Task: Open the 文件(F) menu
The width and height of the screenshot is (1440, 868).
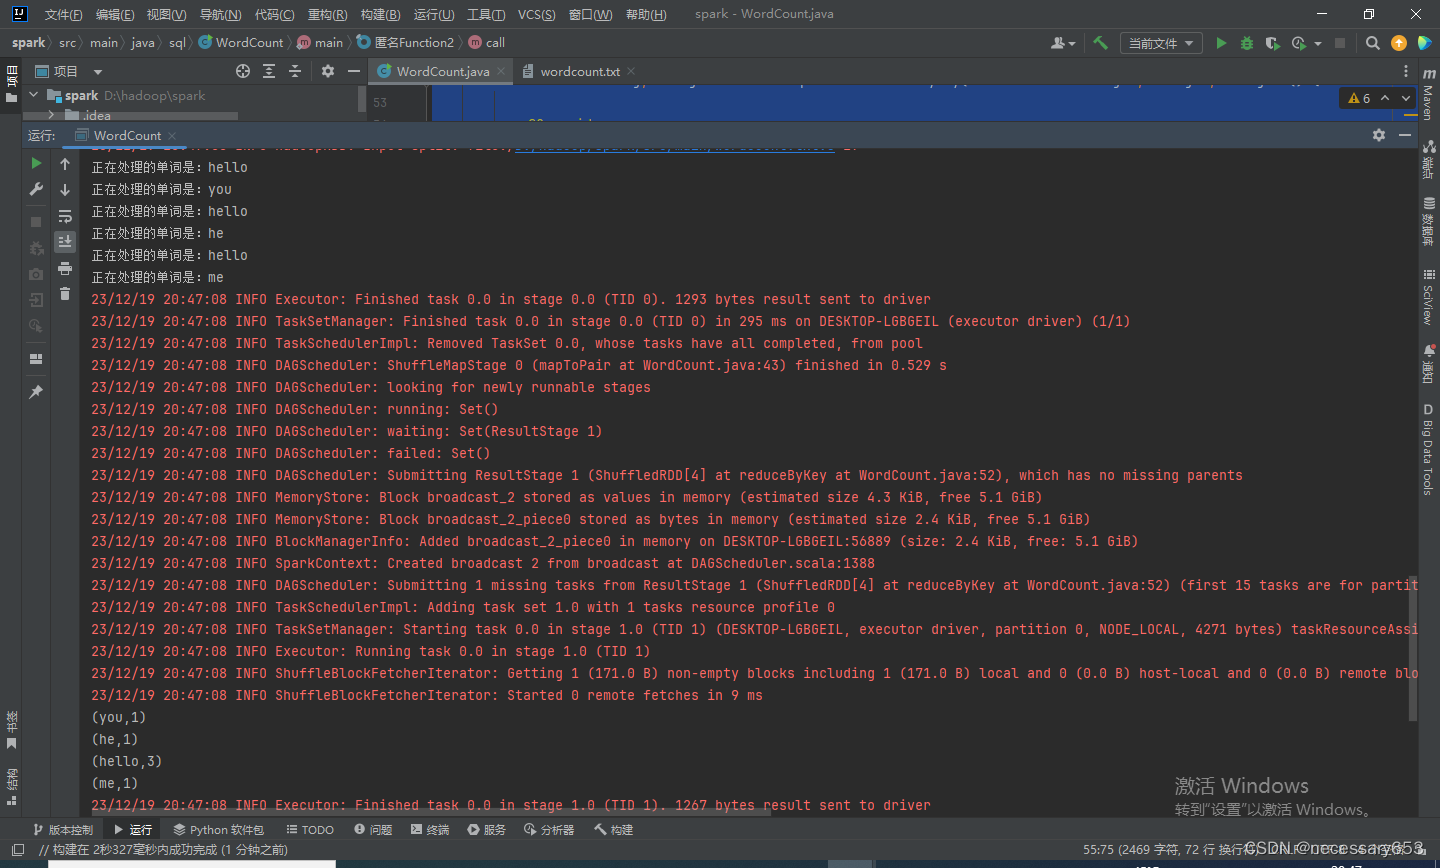Action: [x=63, y=14]
